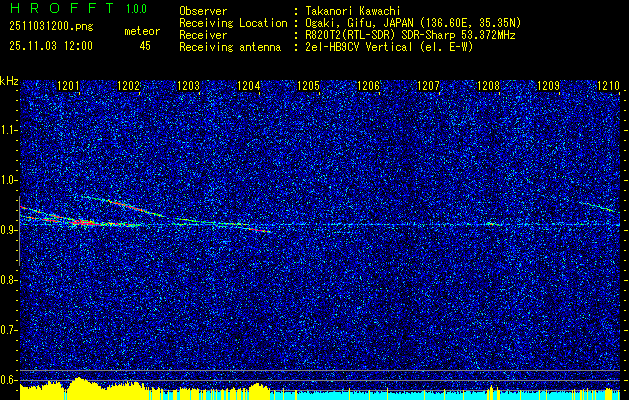Click the faint sloping trace below 1210
Screen dimensions: 629x400
tap(598, 206)
